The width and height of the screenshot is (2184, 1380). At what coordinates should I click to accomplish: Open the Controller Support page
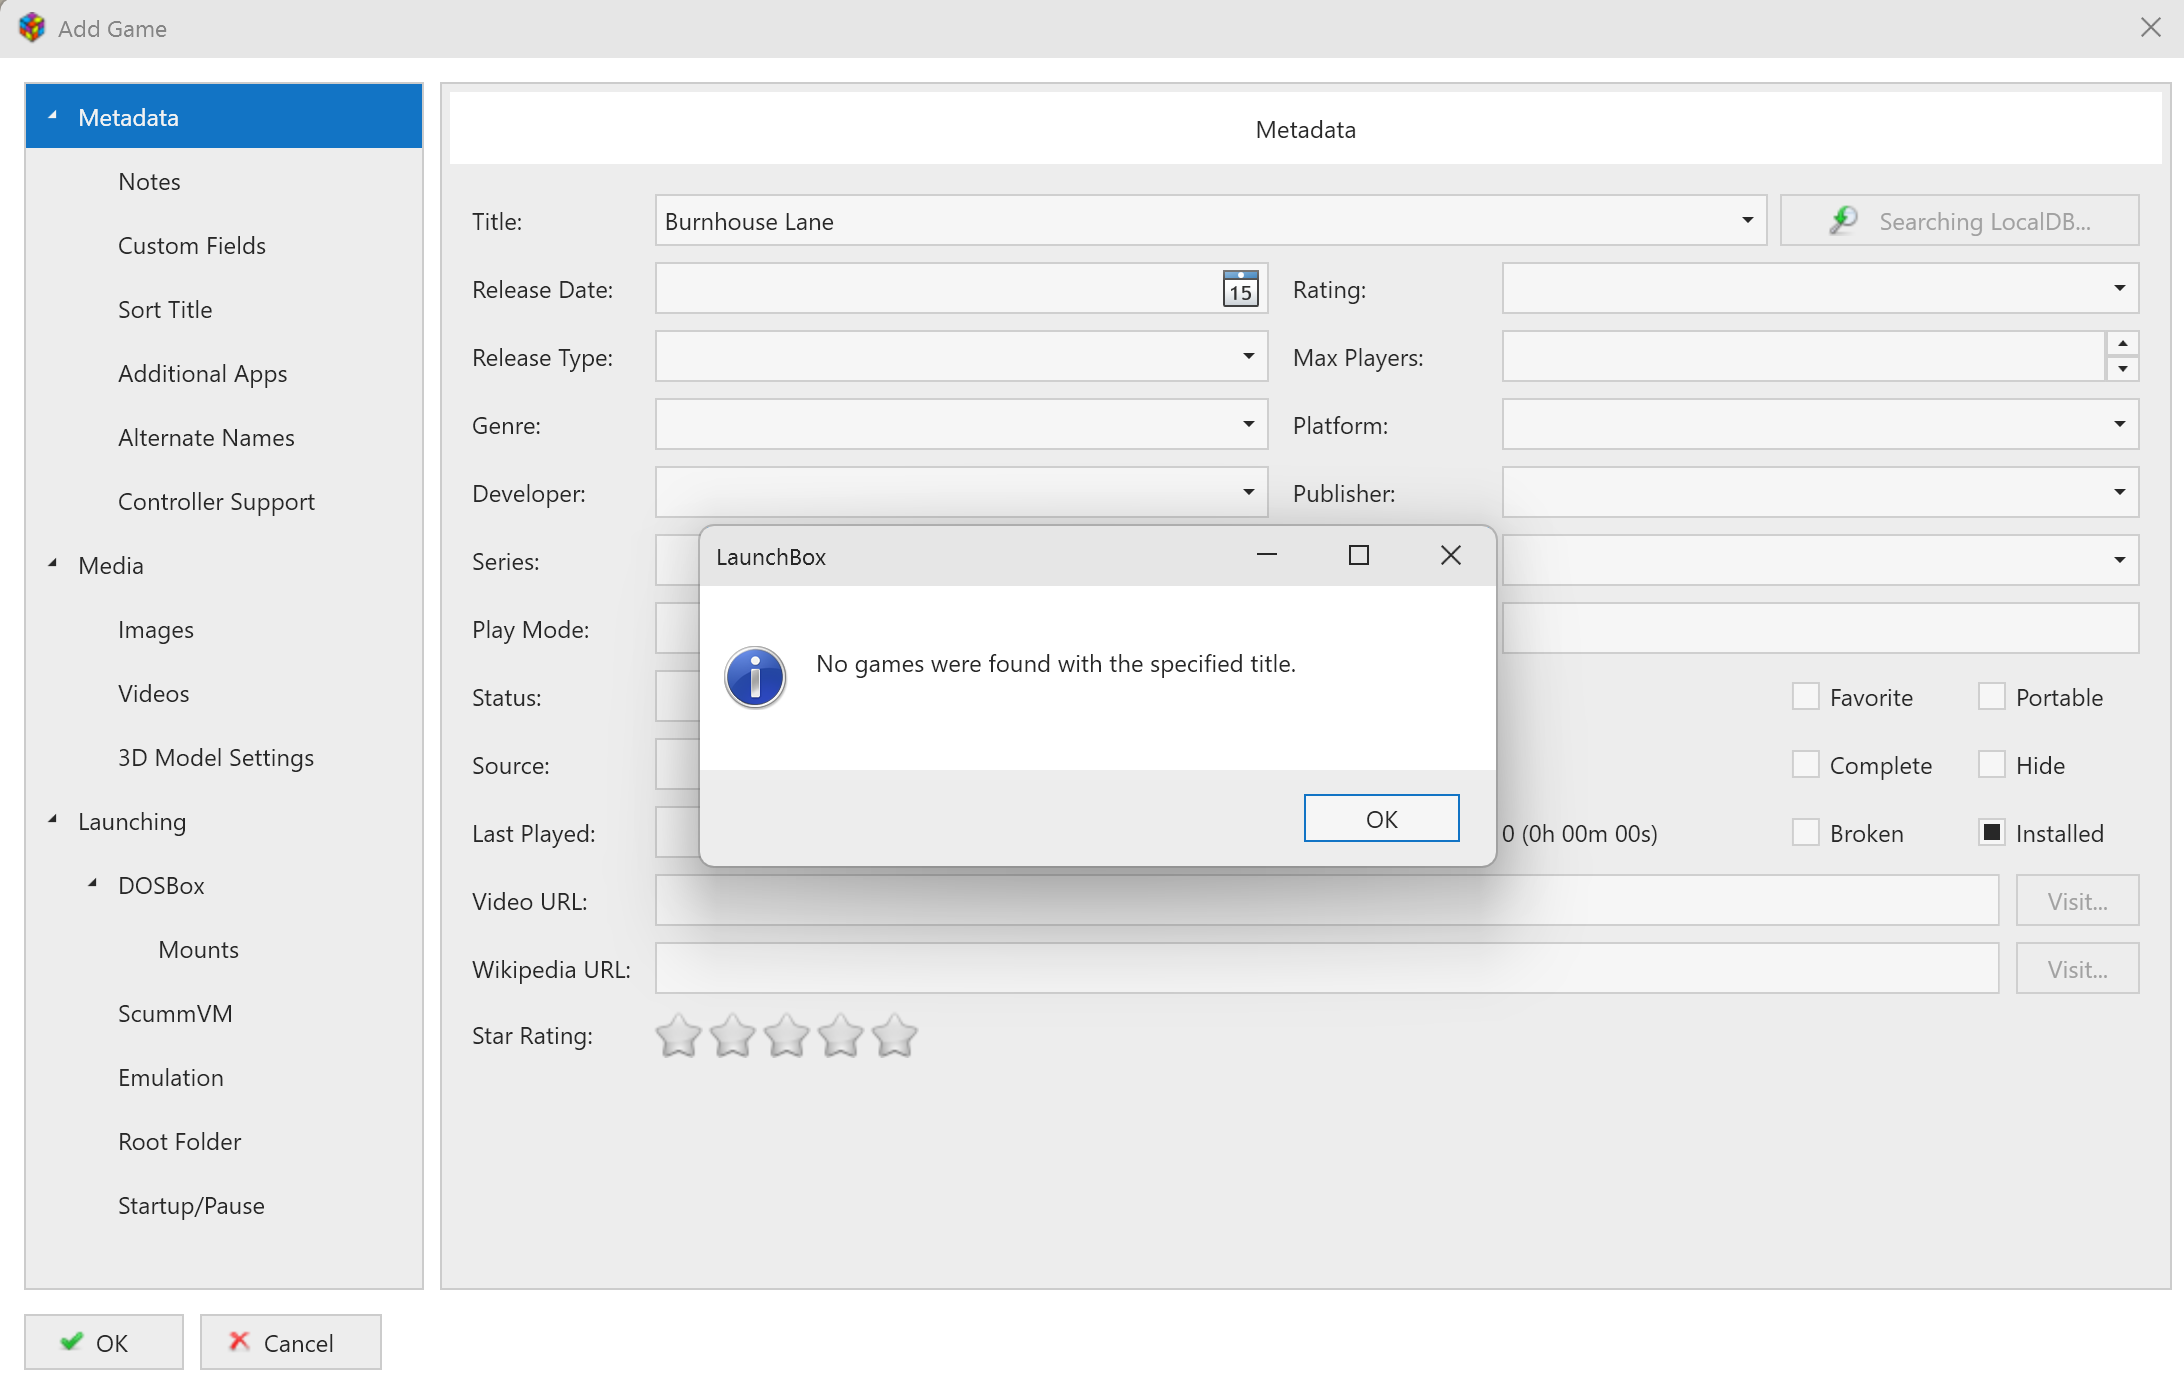click(216, 502)
